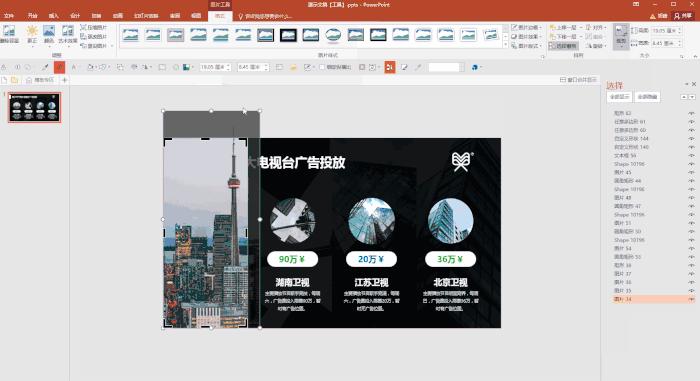Click the ribbon display options icon in title bar
700x381 pixels.
(x=636, y=4)
